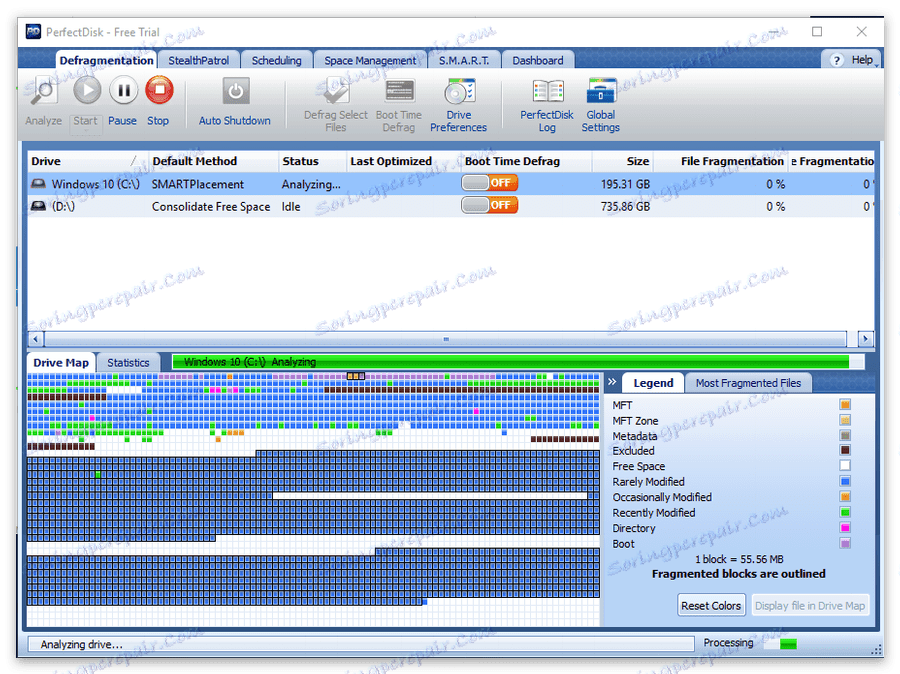Click the Windows 10 (C:\) Analyzing progress bar

518,362
